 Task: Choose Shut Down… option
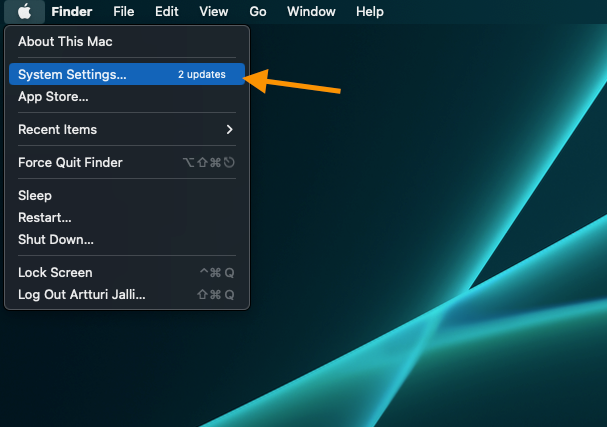pos(127,240)
